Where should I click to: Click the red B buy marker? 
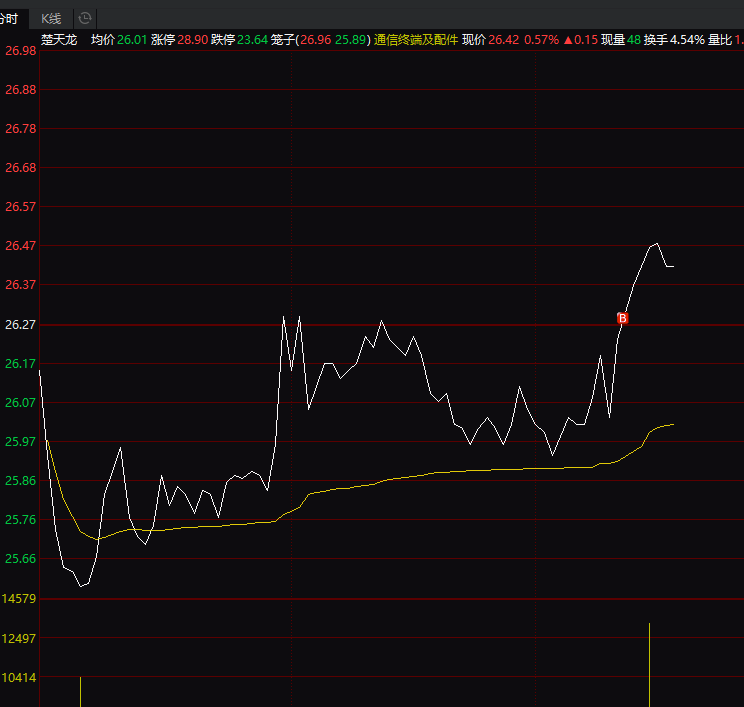click(622, 318)
